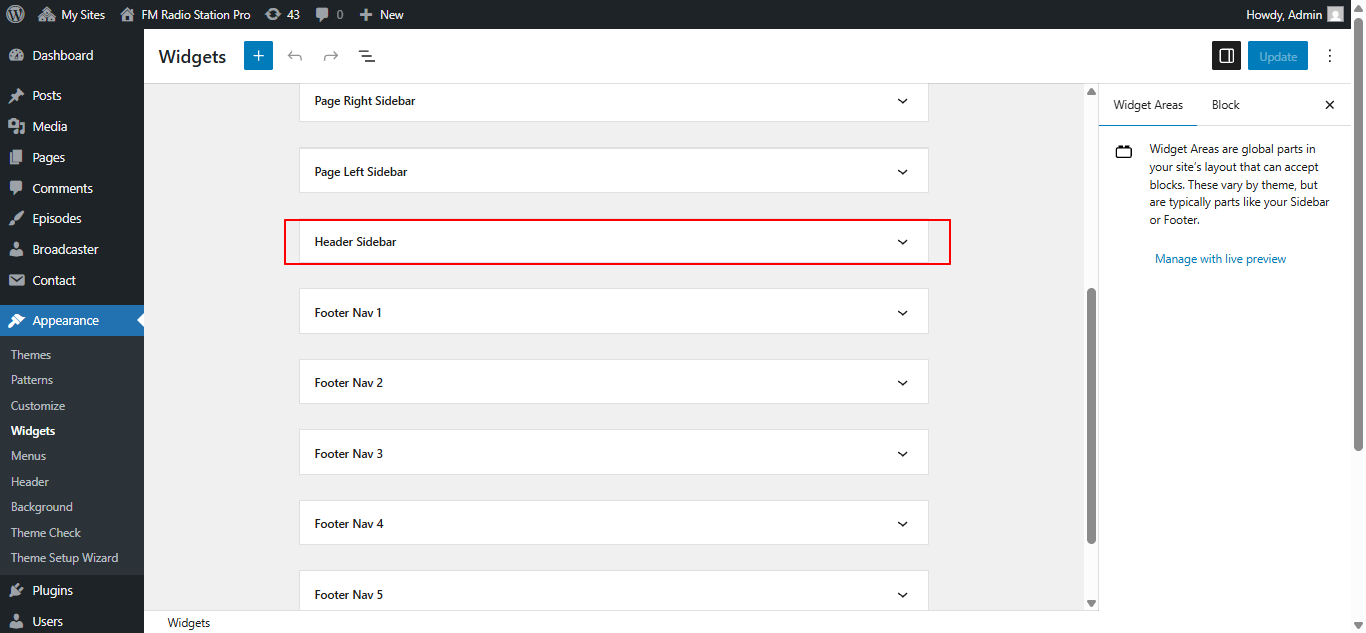The height and width of the screenshot is (633, 1366).
Task: Click the Undo arrow icon
Action: [x=295, y=56]
